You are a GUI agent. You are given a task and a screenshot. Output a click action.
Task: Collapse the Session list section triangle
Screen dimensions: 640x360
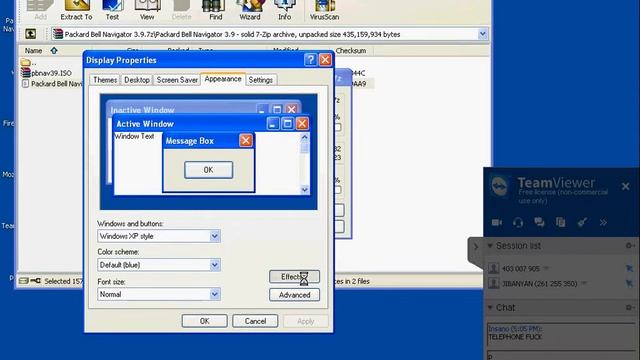[490, 246]
